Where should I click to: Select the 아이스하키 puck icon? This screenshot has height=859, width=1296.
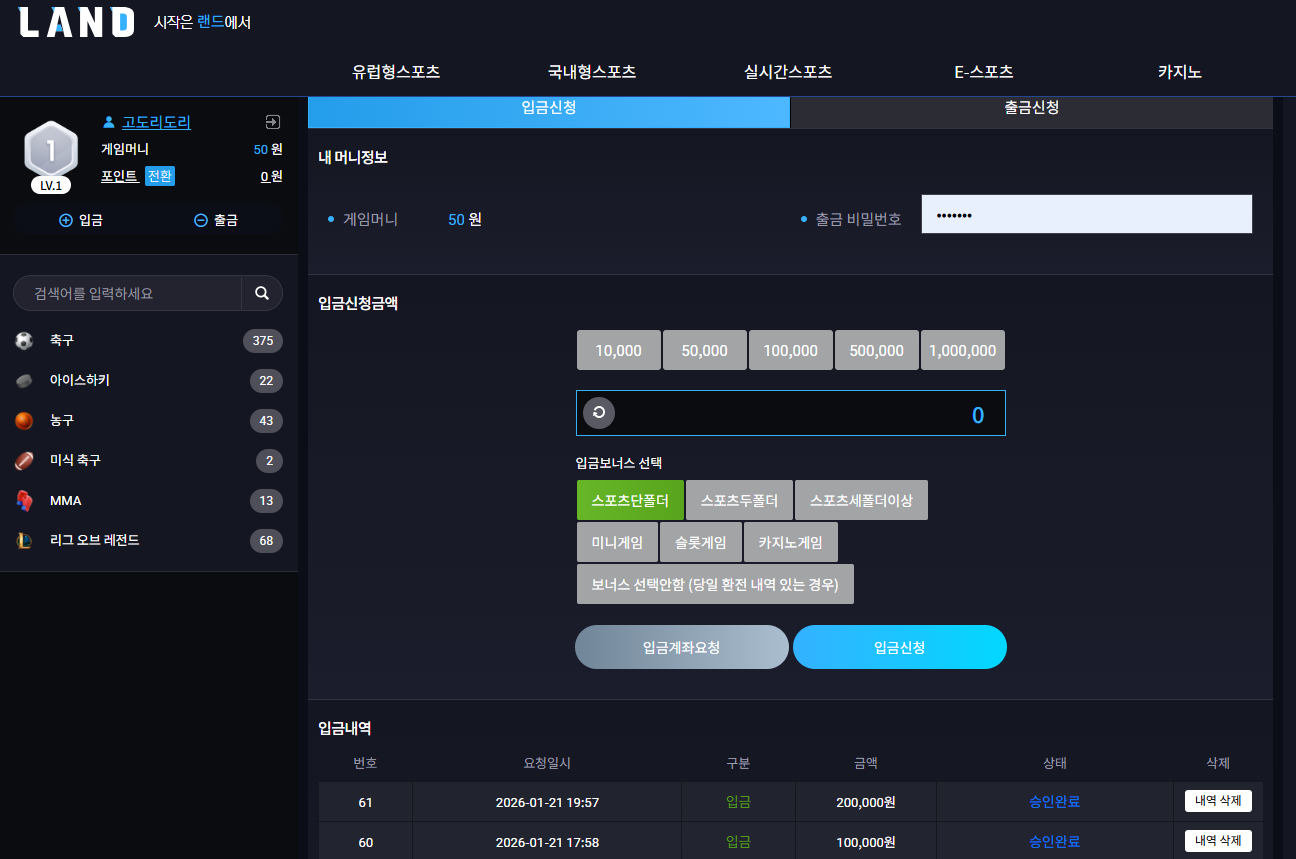tap(24, 381)
